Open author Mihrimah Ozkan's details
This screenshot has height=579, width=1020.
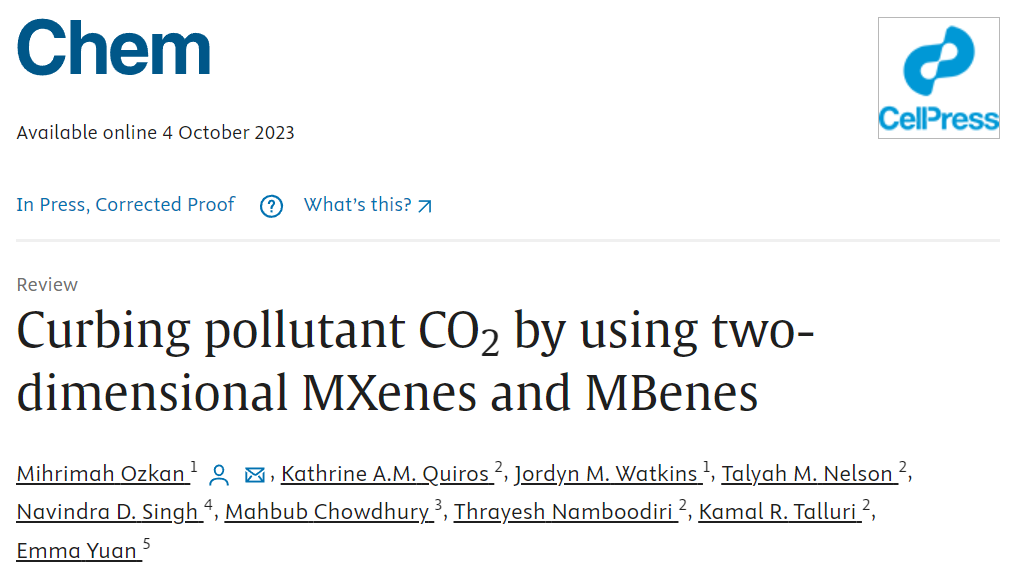click(103, 474)
